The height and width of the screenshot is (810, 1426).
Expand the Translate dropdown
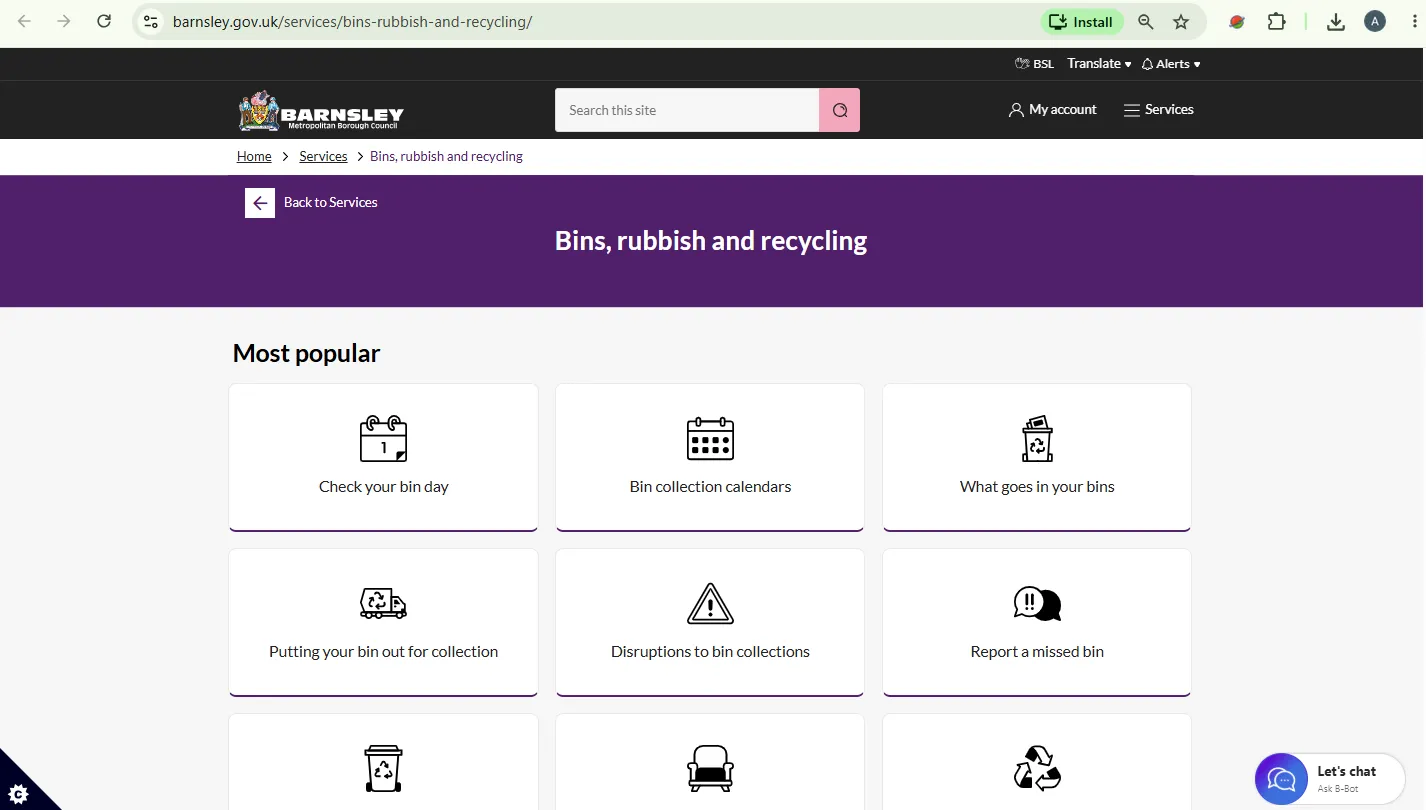coord(1099,64)
